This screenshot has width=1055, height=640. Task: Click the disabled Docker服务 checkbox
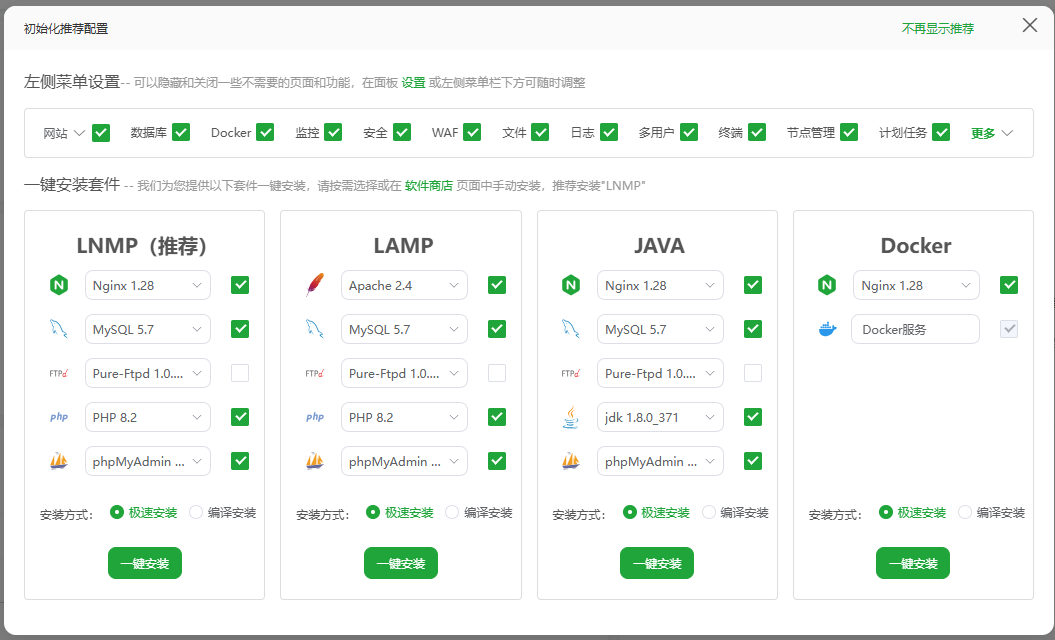1009,329
